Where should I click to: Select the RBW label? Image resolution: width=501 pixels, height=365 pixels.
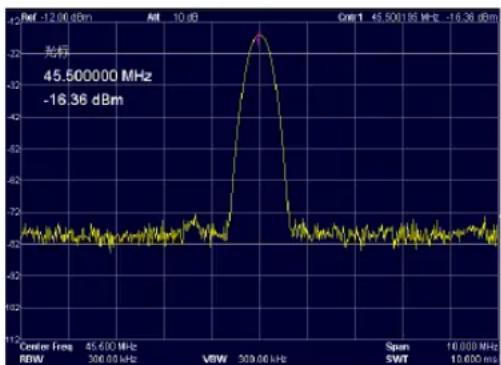[x=31, y=359]
